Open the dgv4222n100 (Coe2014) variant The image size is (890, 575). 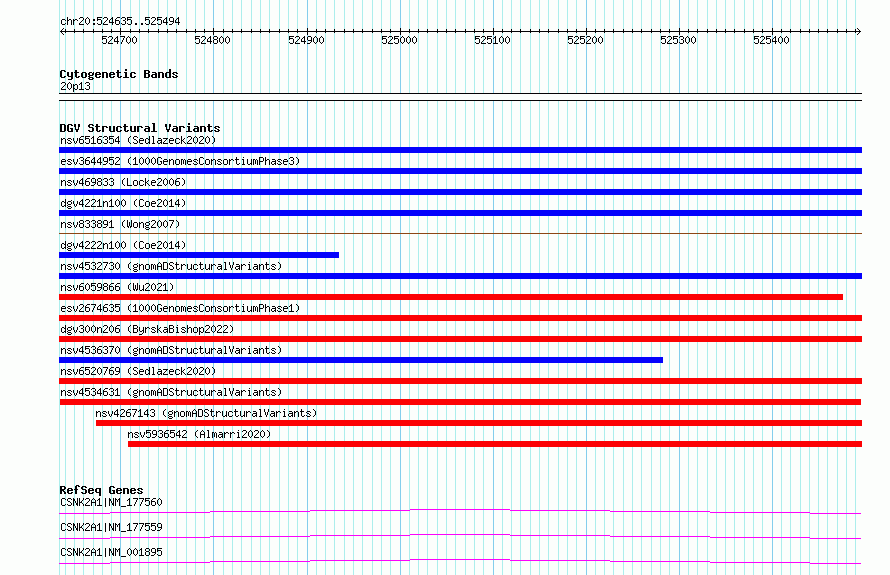[x=123, y=245]
